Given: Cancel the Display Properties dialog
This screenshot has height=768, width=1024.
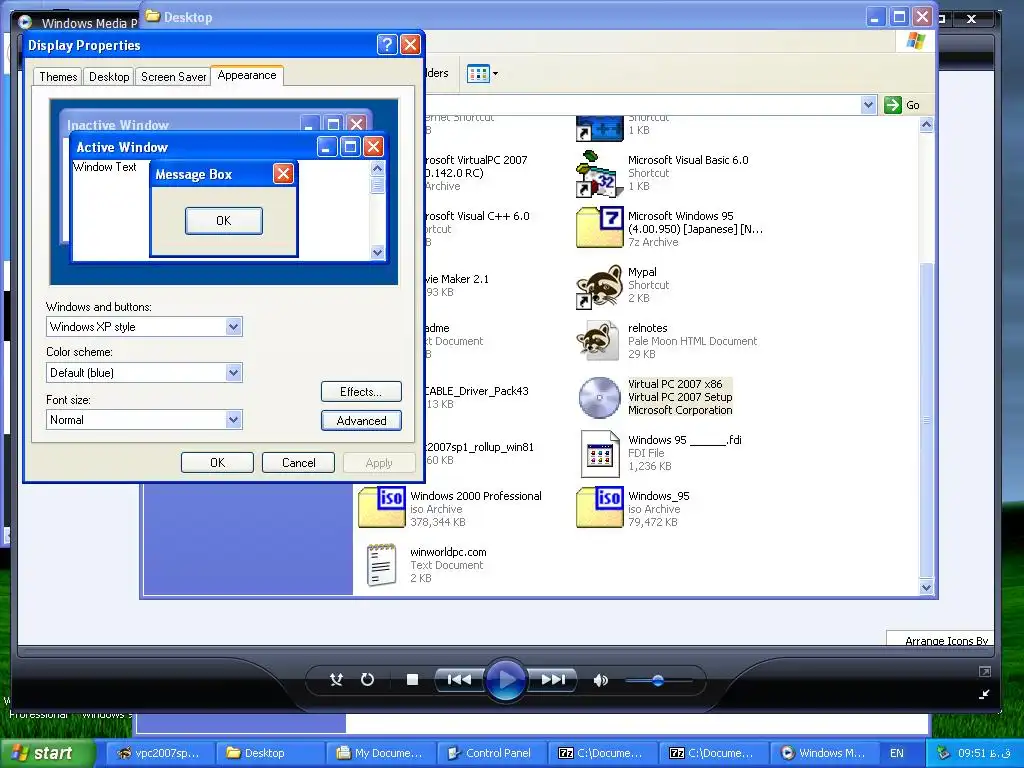Looking at the screenshot, I should (x=298, y=462).
